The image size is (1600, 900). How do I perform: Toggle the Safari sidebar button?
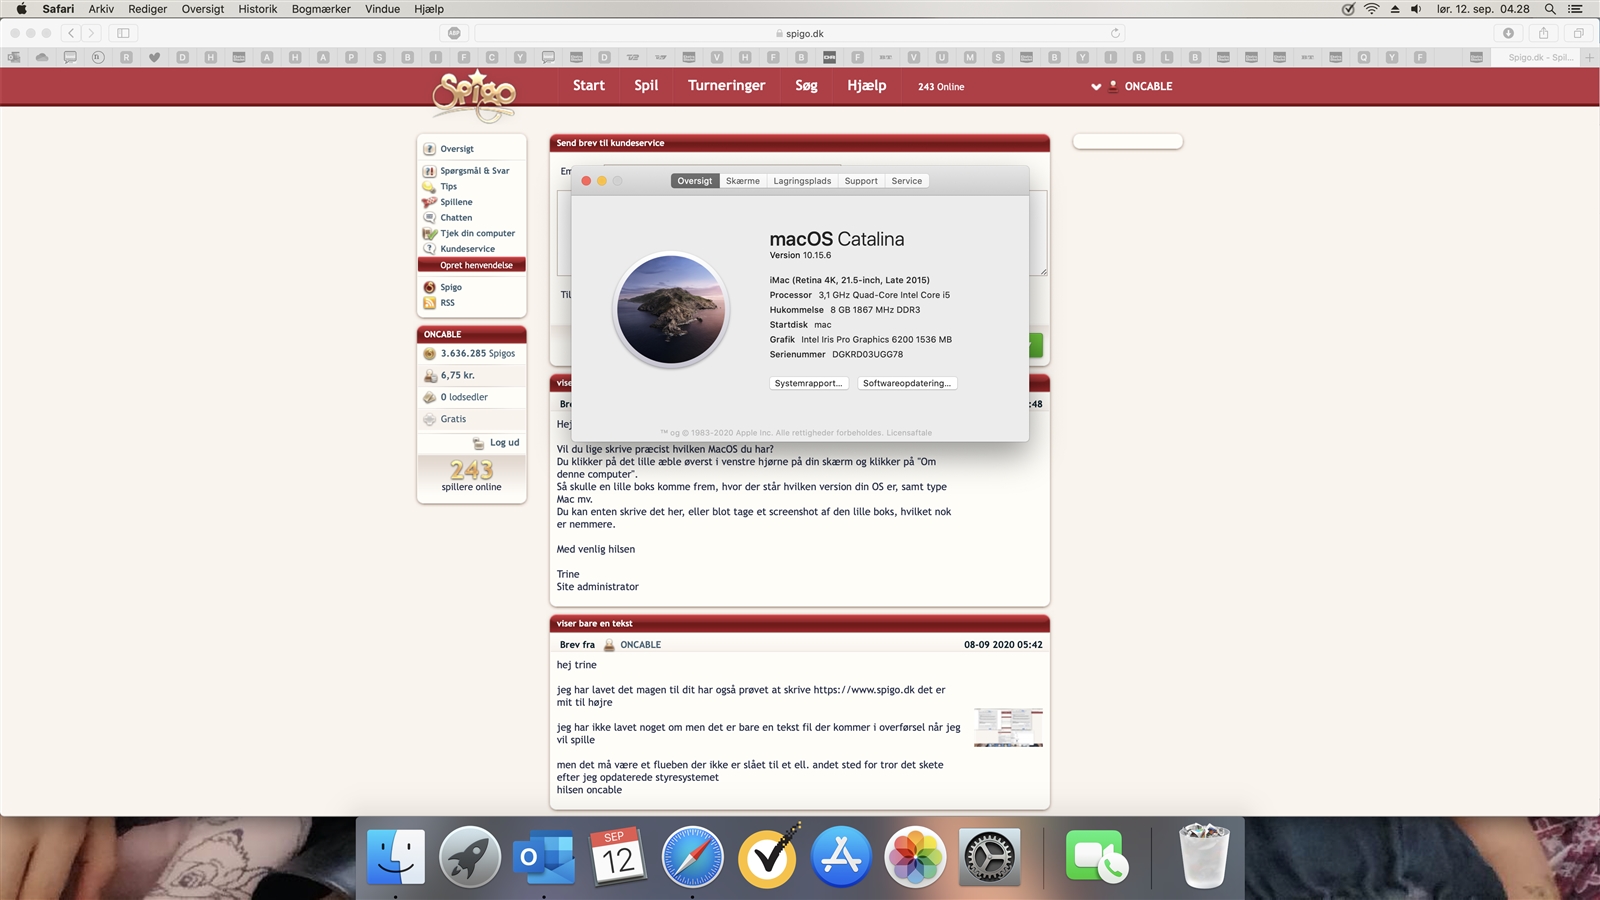pos(123,33)
